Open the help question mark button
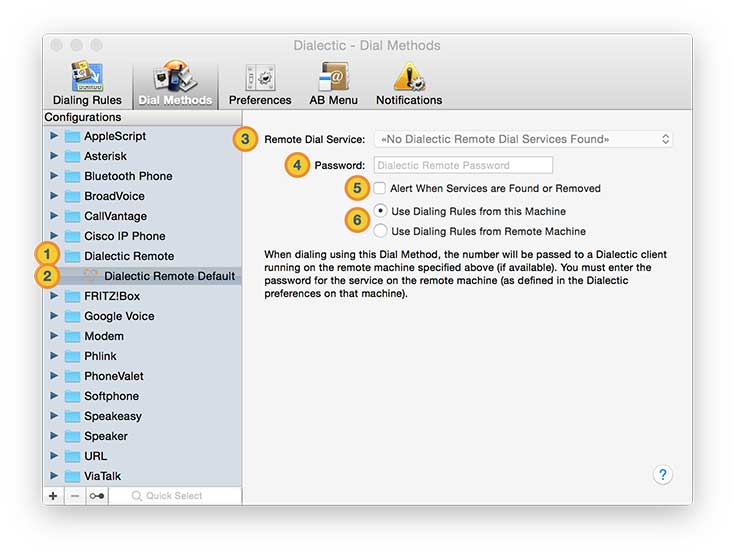Screen dimensions: 734x555 (662, 475)
